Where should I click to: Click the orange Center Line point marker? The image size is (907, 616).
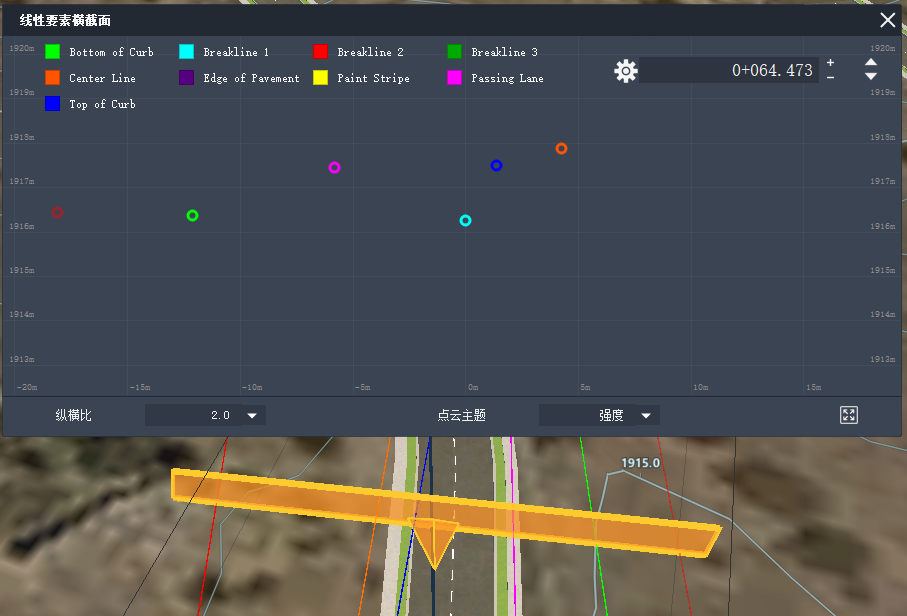tap(561, 149)
